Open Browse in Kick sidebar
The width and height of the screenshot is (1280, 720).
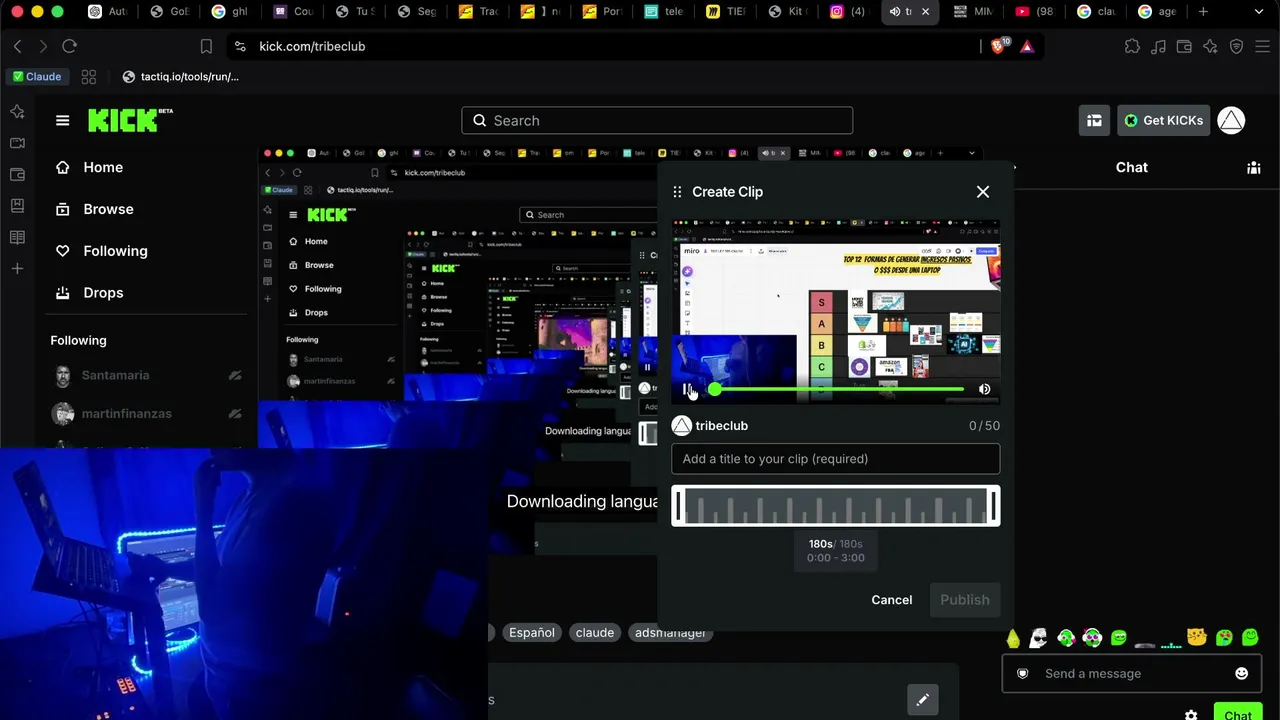click(94, 209)
